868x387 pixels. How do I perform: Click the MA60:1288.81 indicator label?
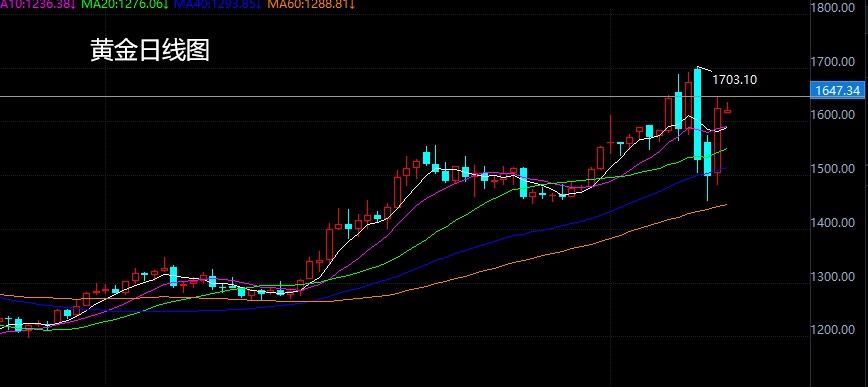pos(311,4)
